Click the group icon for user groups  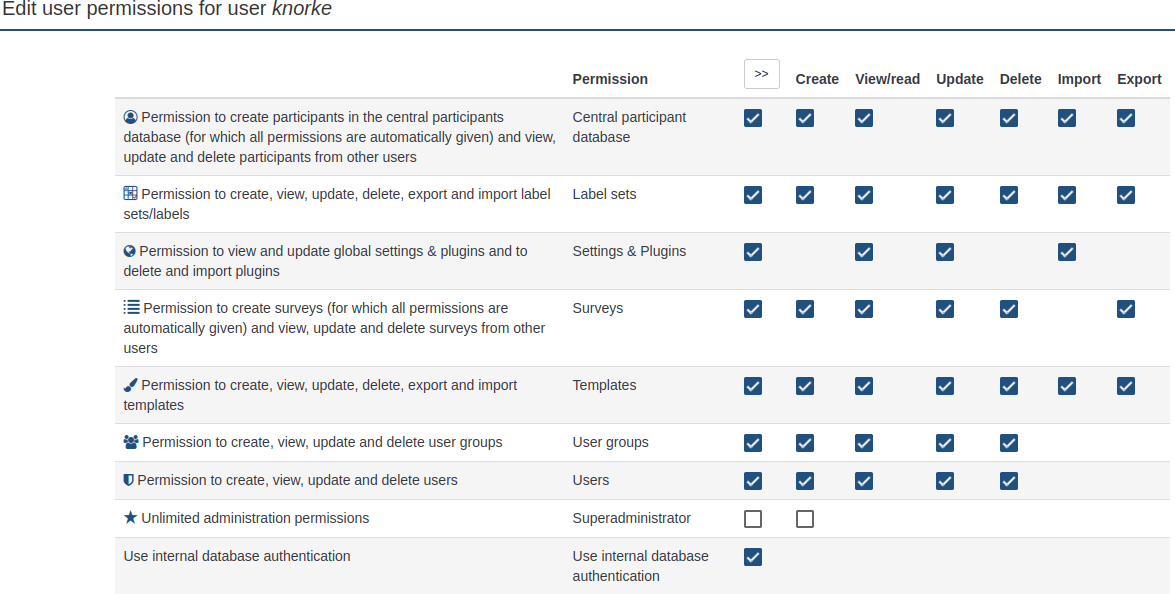pos(131,442)
